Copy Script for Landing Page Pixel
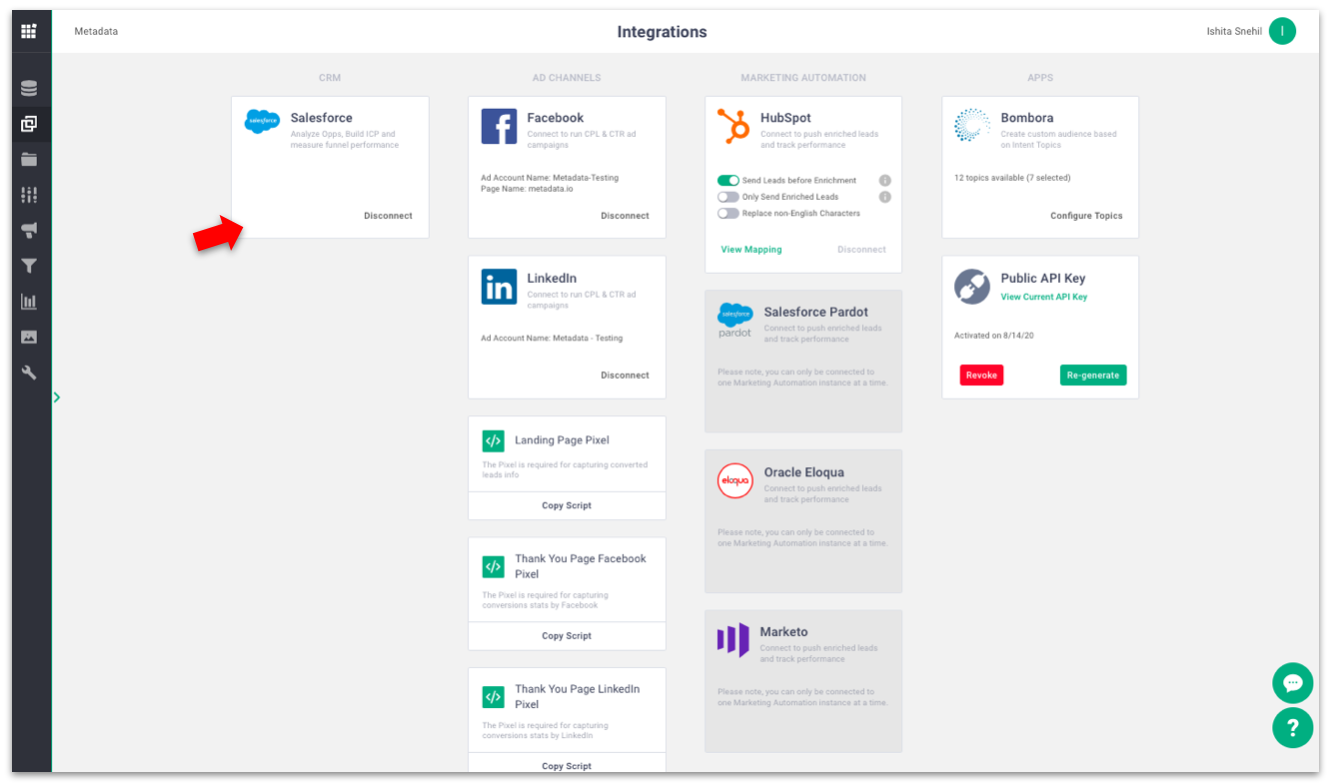Viewport: 1331px width, 784px height. pos(566,506)
